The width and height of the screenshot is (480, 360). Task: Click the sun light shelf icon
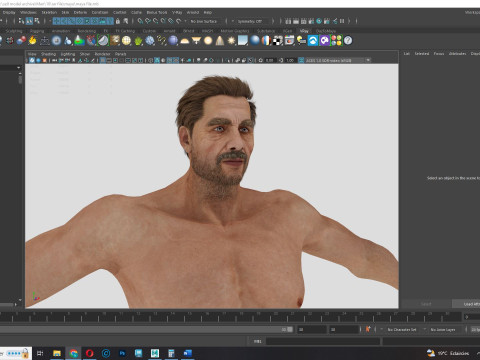pyautogui.click(x=231, y=41)
